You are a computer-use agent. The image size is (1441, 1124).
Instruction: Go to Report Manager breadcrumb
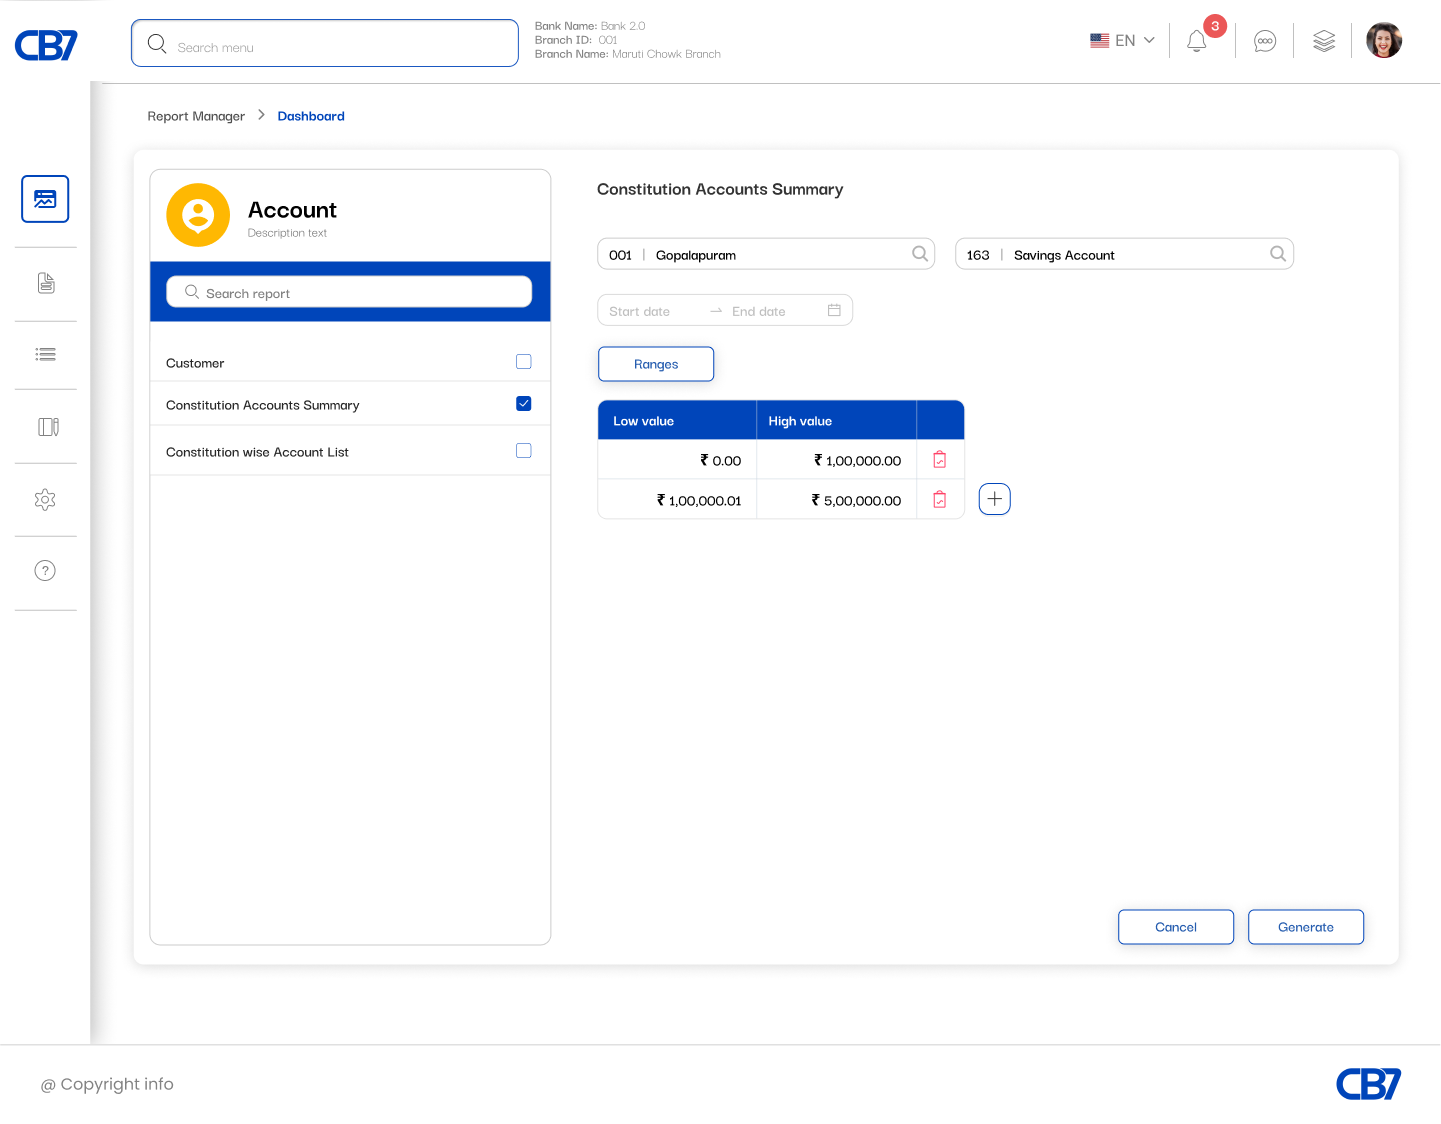coord(196,116)
